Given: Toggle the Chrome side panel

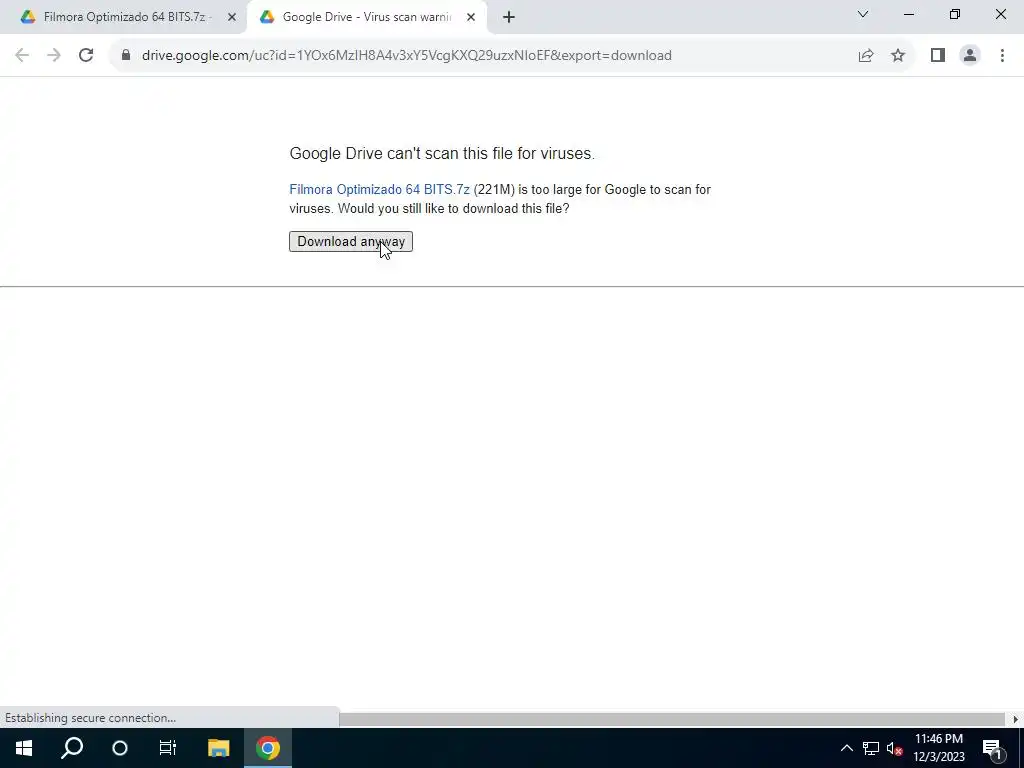Looking at the screenshot, I should [x=938, y=56].
